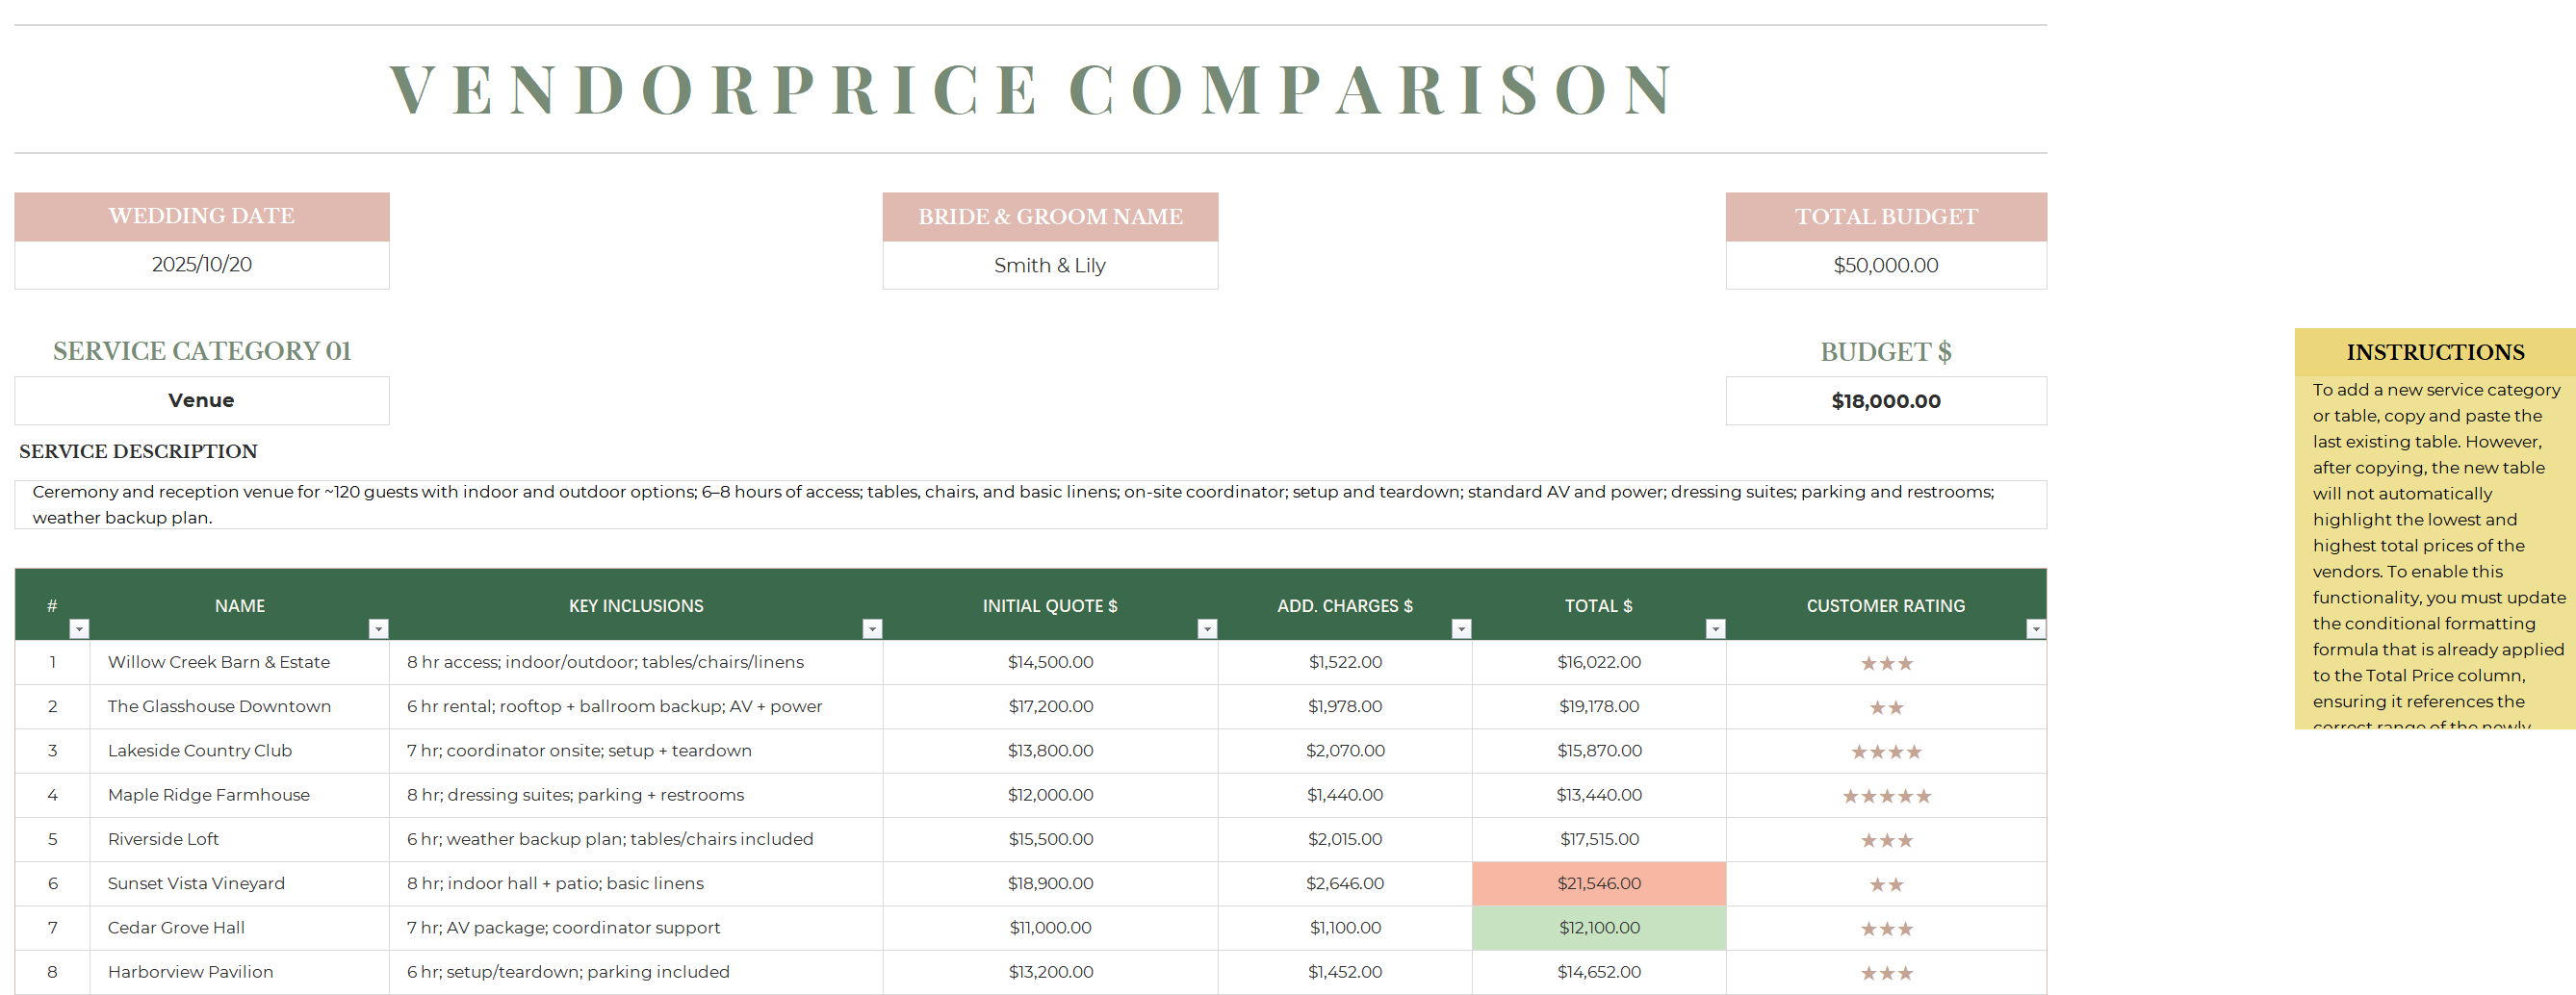The width and height of the screenshot is (2576, 995).
Task: Select the $13,800.00 initial quote cell
Action: (1050, 750)
